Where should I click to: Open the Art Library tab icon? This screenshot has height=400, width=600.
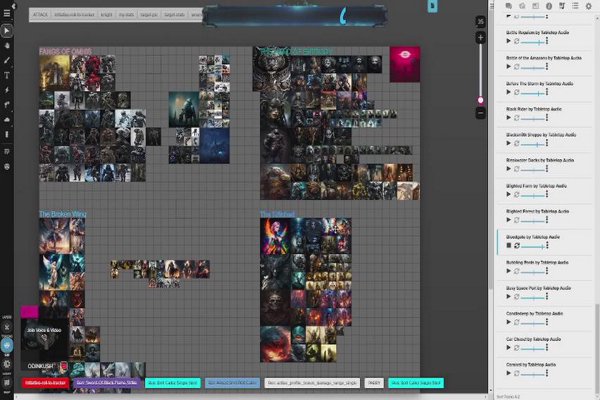[522, 6]
